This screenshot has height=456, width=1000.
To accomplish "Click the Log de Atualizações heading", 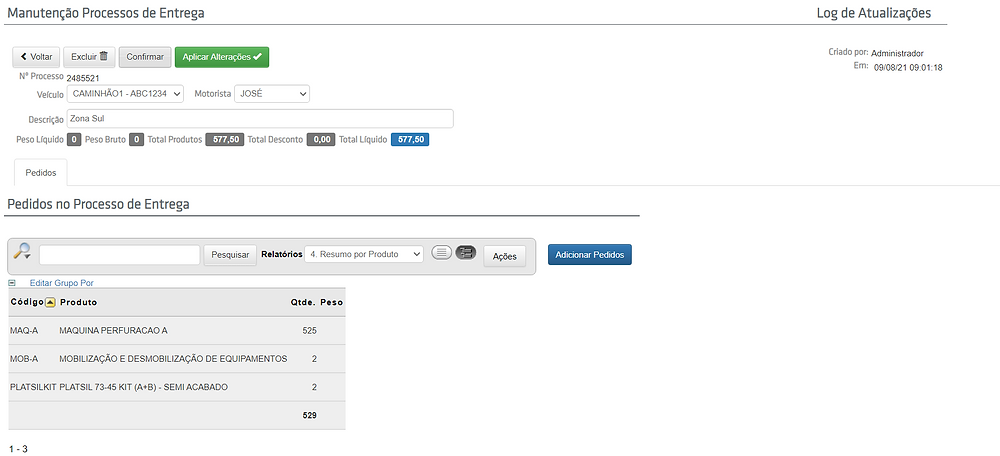I will (874, 13).
